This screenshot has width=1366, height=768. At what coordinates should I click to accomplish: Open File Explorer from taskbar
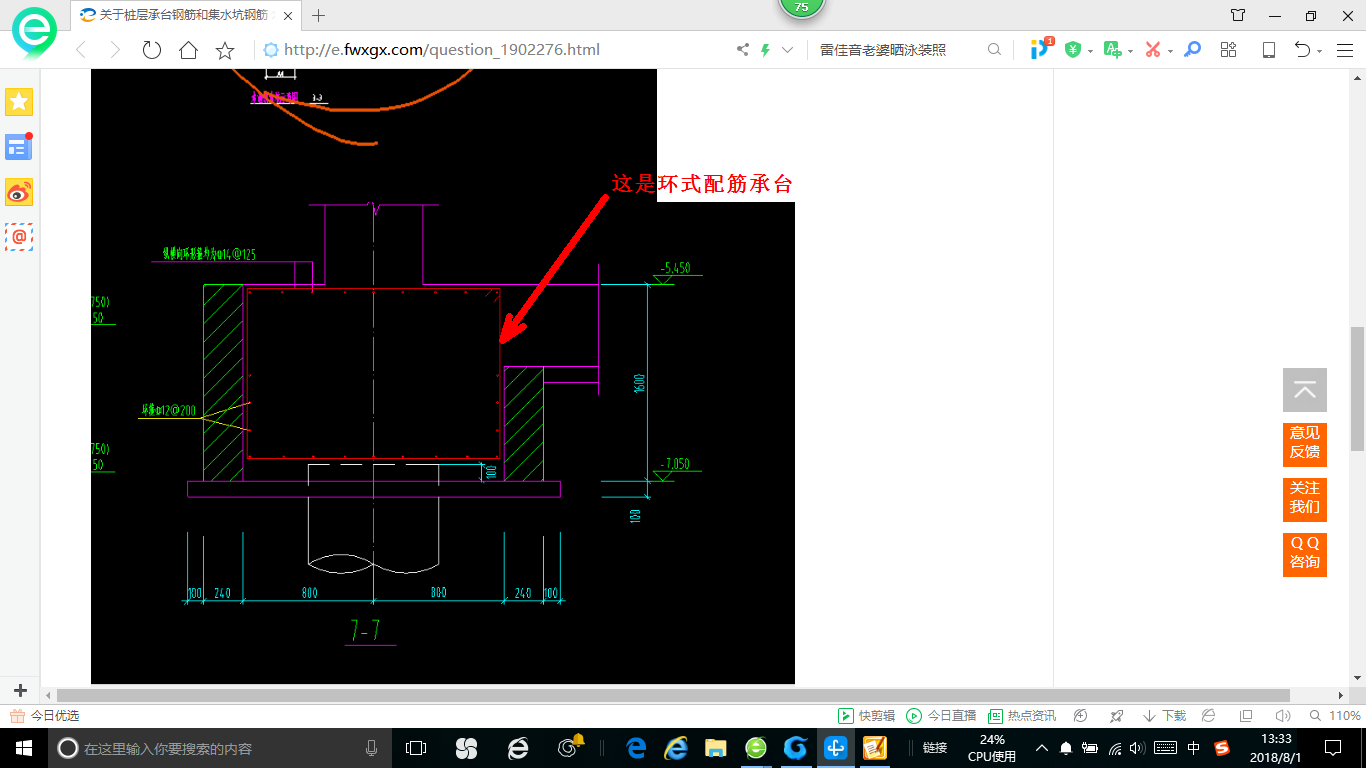[x=716, y=748]
